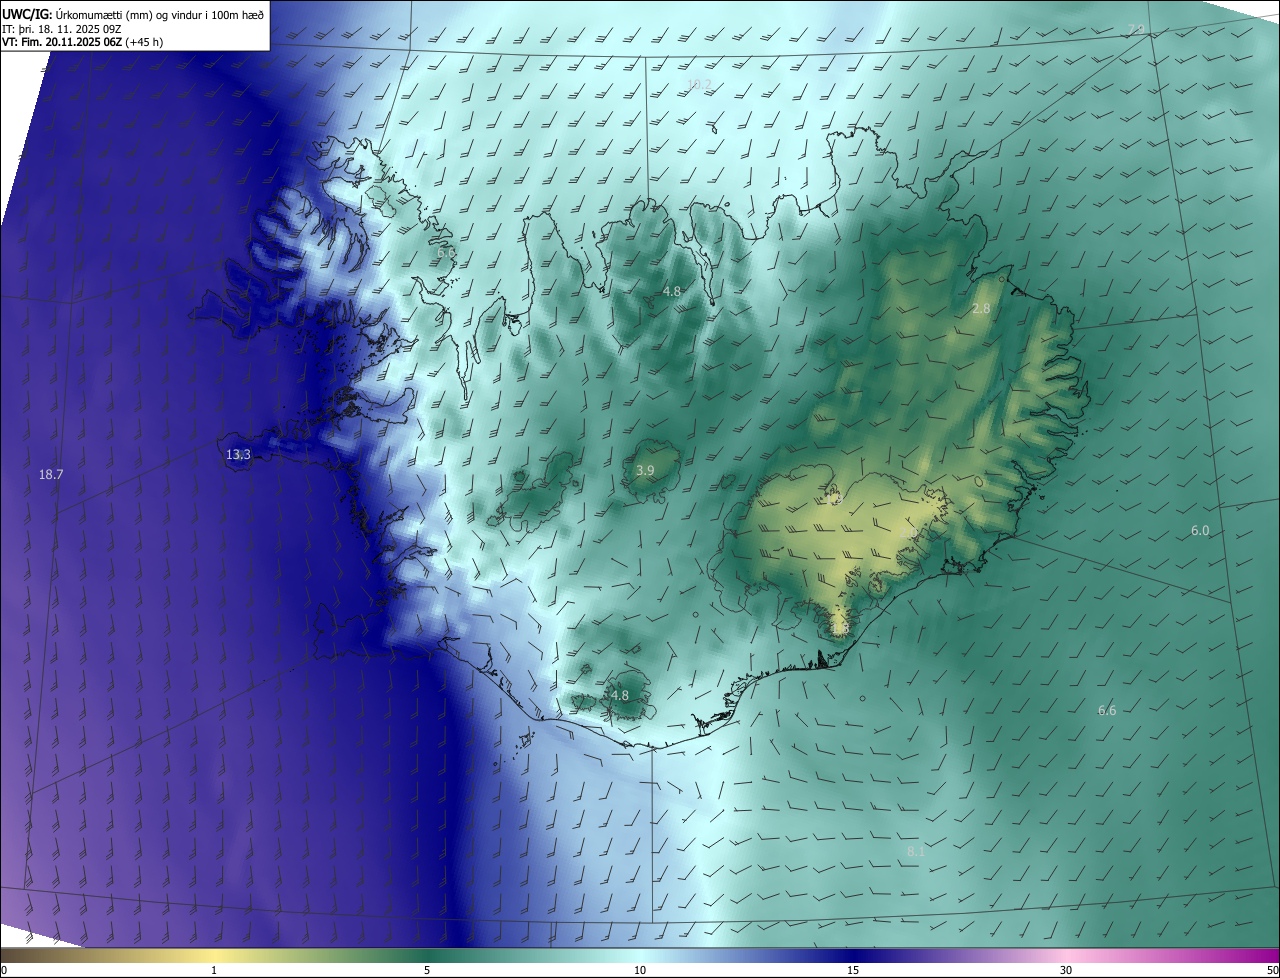This screenshot has width=1280, height=978.
Task: Click the '1' tick label on the colour scale
Action: 214,970
